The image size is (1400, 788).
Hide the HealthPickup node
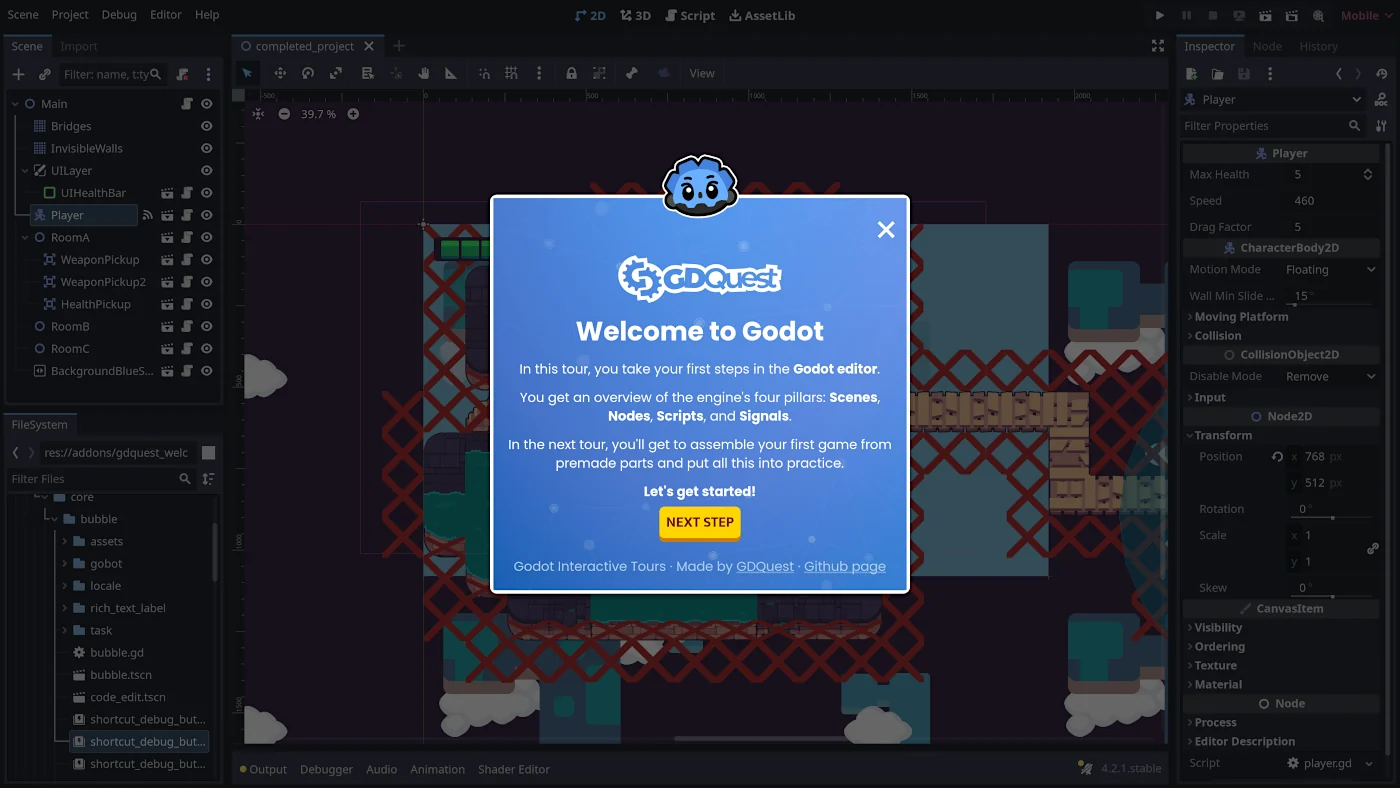[x=207, y=304]
